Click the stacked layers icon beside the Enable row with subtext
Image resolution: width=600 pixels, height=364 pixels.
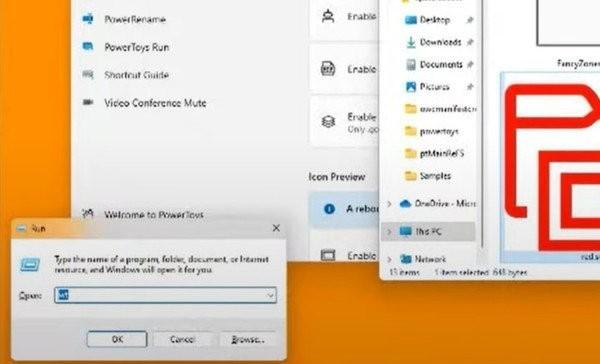pos(328,122)
